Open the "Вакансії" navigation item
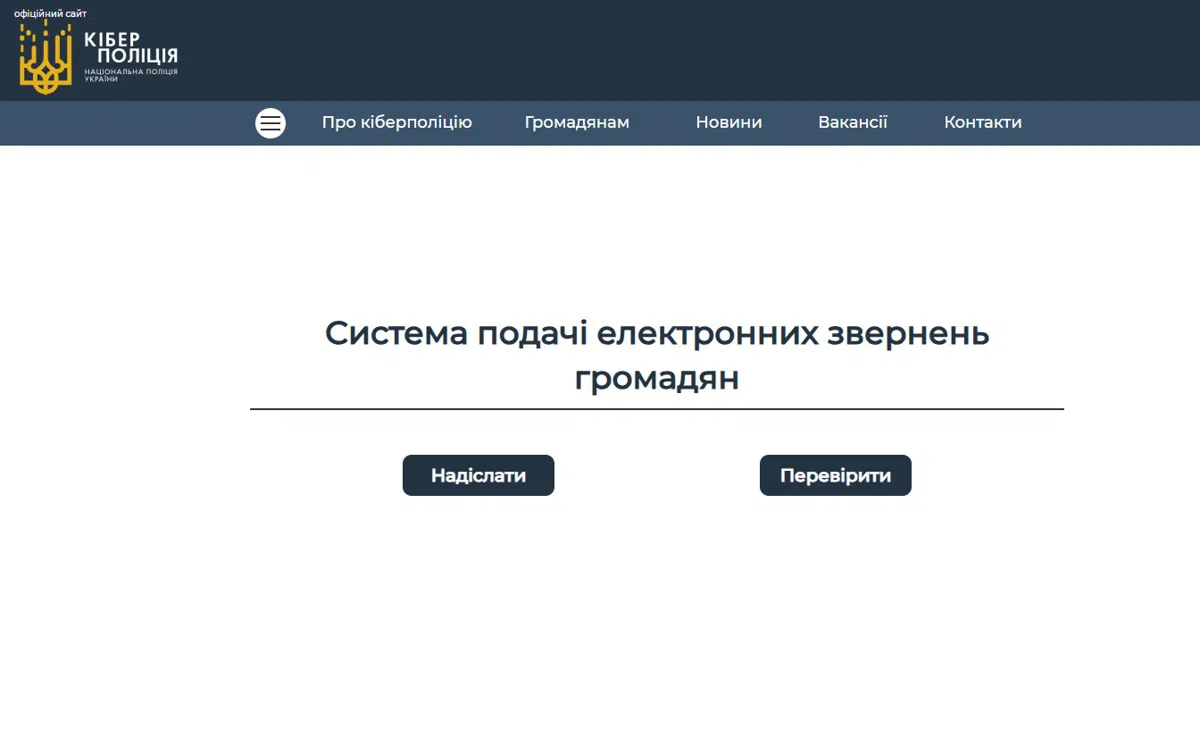This screenshot has width=1200, height=746. click(853, 123)
